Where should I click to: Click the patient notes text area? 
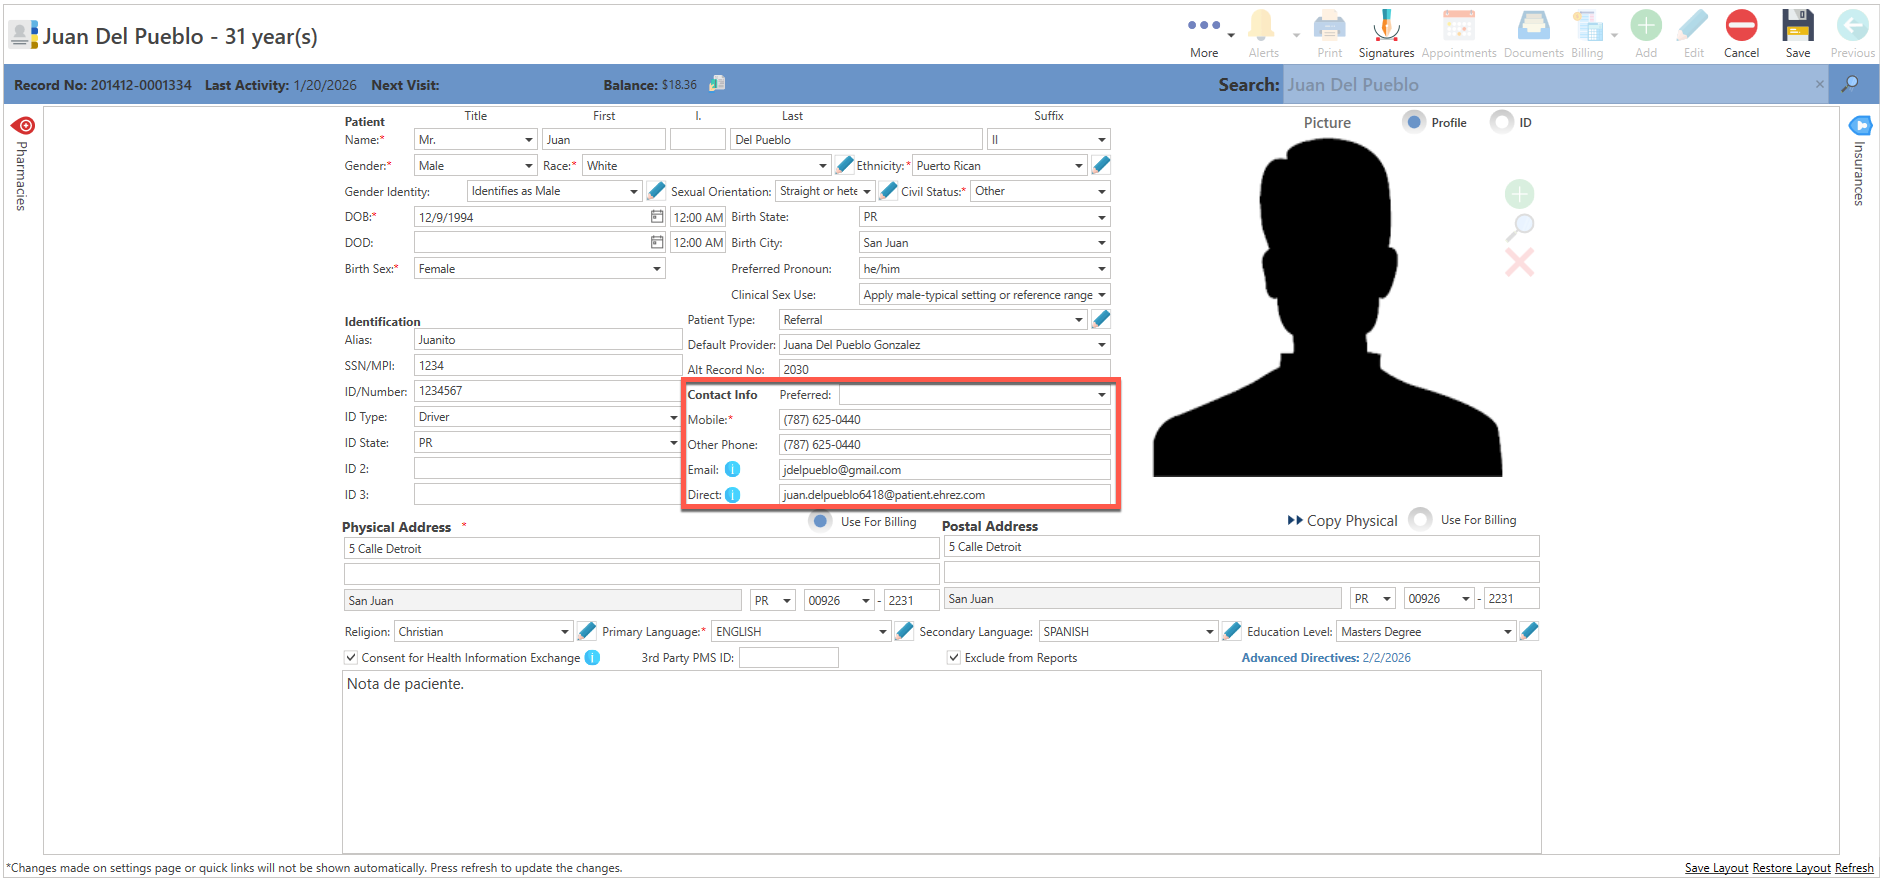pos(941,762)
